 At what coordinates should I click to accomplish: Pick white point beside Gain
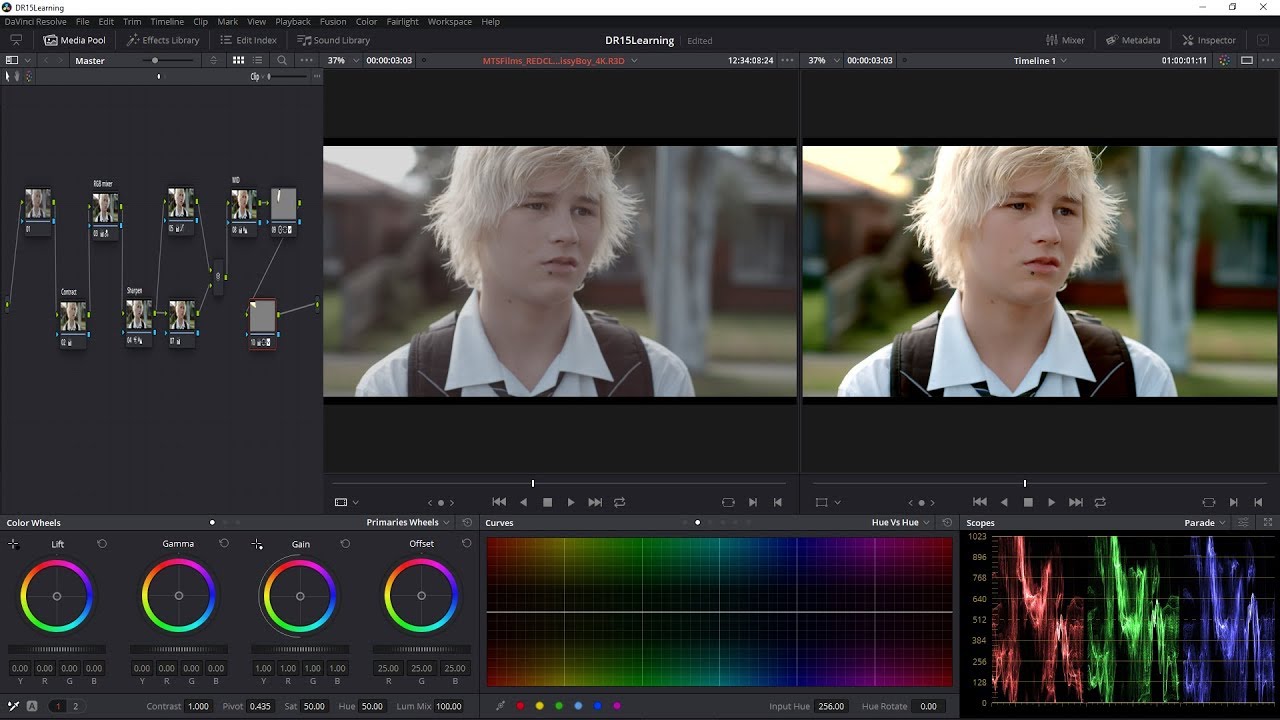click(x=257, y=544)
